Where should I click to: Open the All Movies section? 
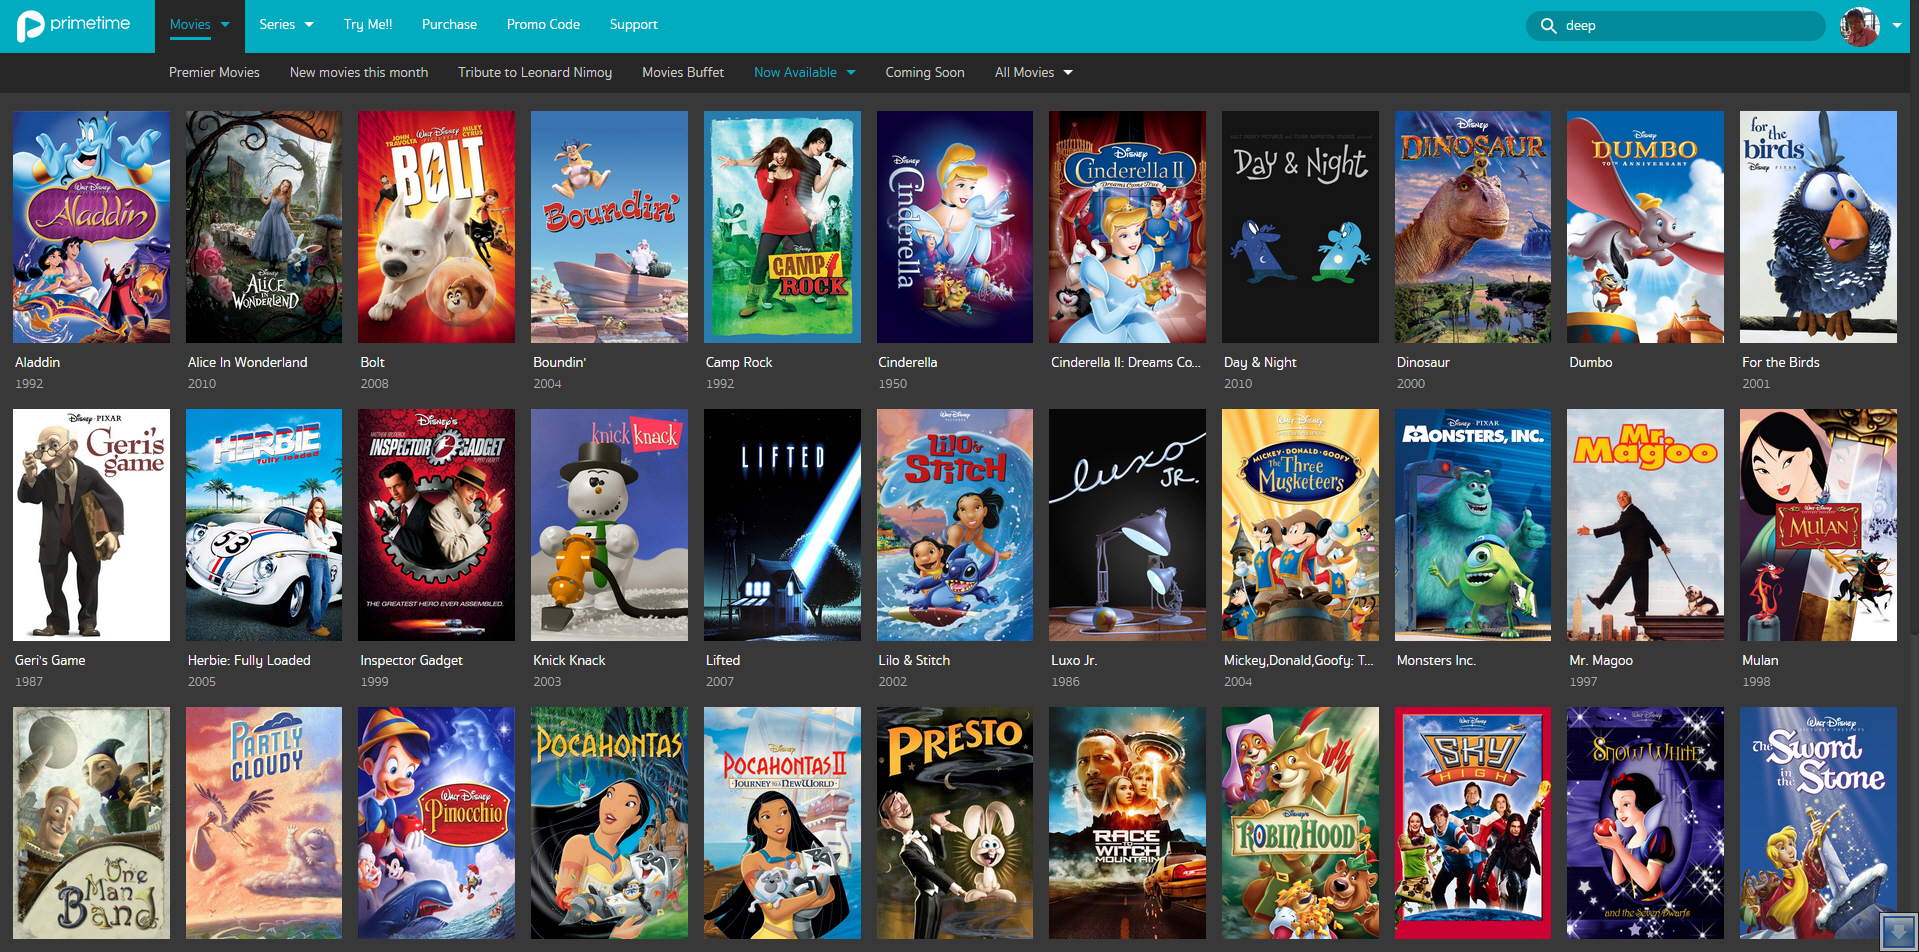point(1024,73)
